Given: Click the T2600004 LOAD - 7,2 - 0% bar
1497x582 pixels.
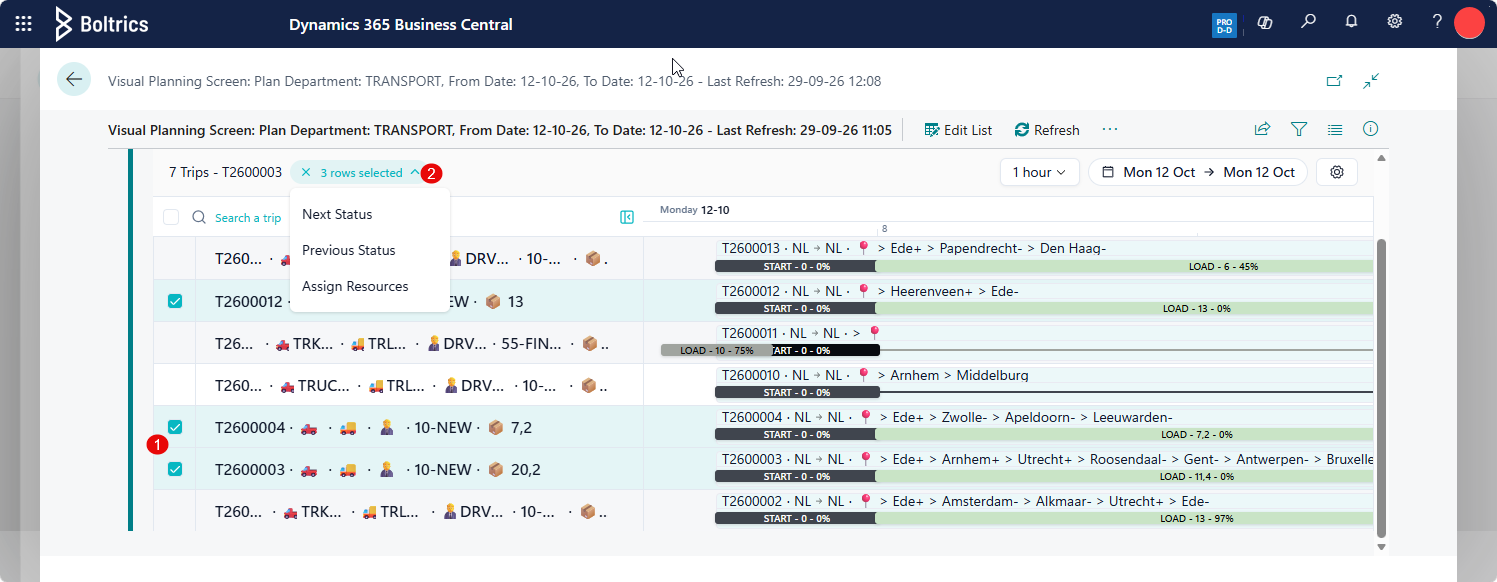Looking at the screenshot, I should click(1124, 435).
